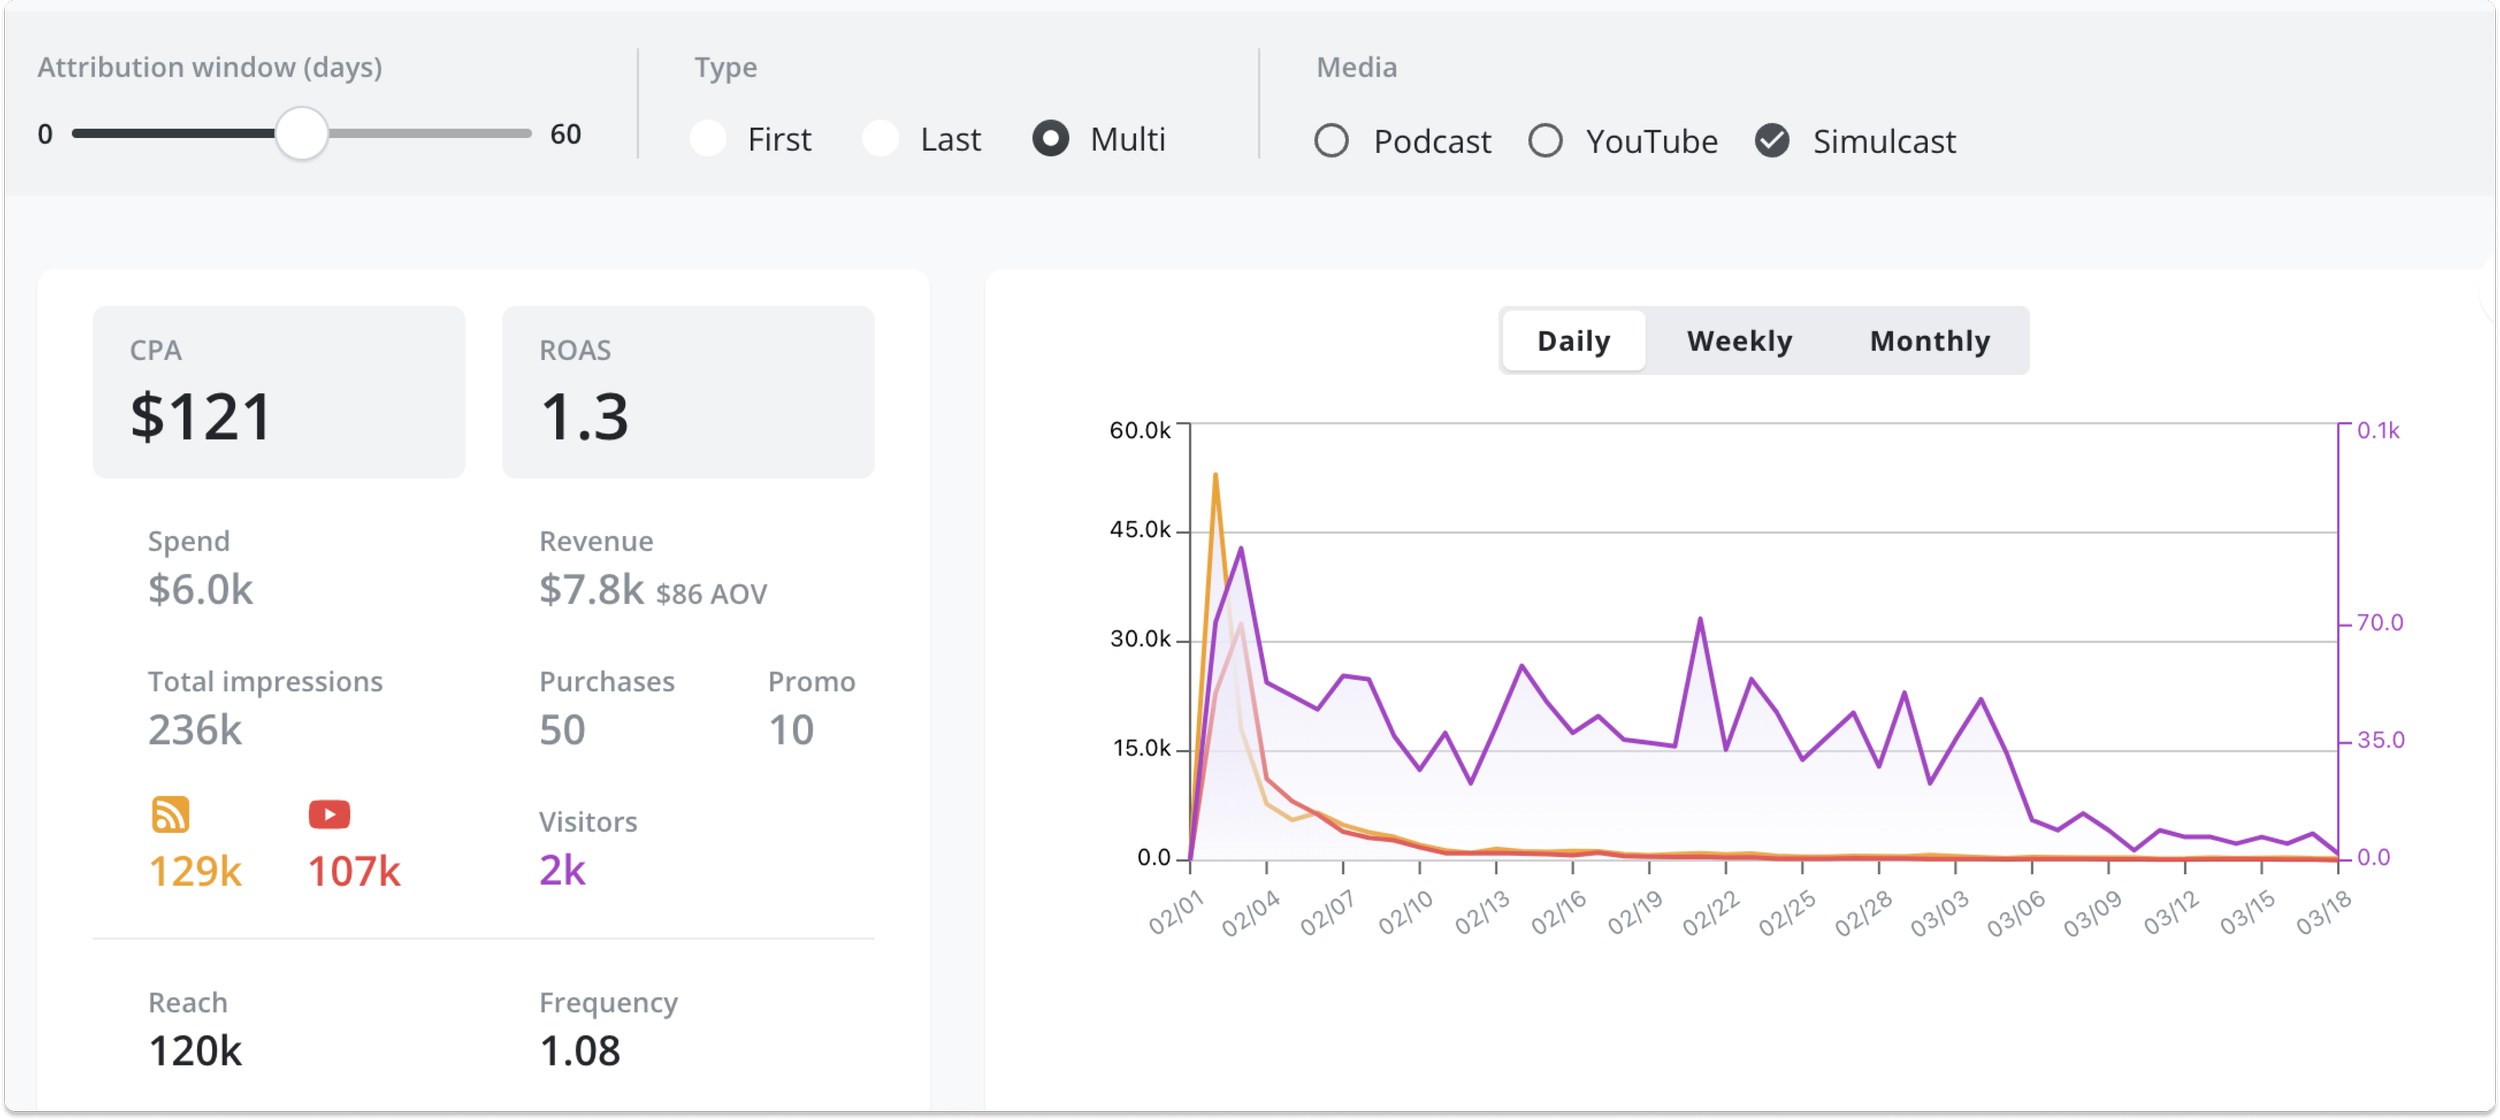Switch to the Weekly chart view
The image size is (2500, 1120).
[1739, 340]
